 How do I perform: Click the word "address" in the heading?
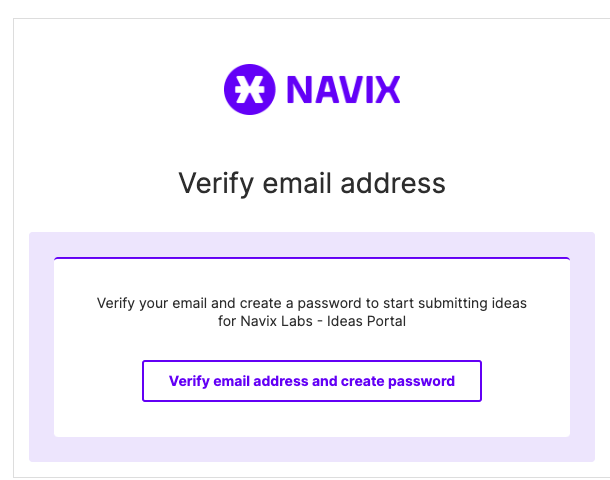pyautogui.click(x=393, y=183)
